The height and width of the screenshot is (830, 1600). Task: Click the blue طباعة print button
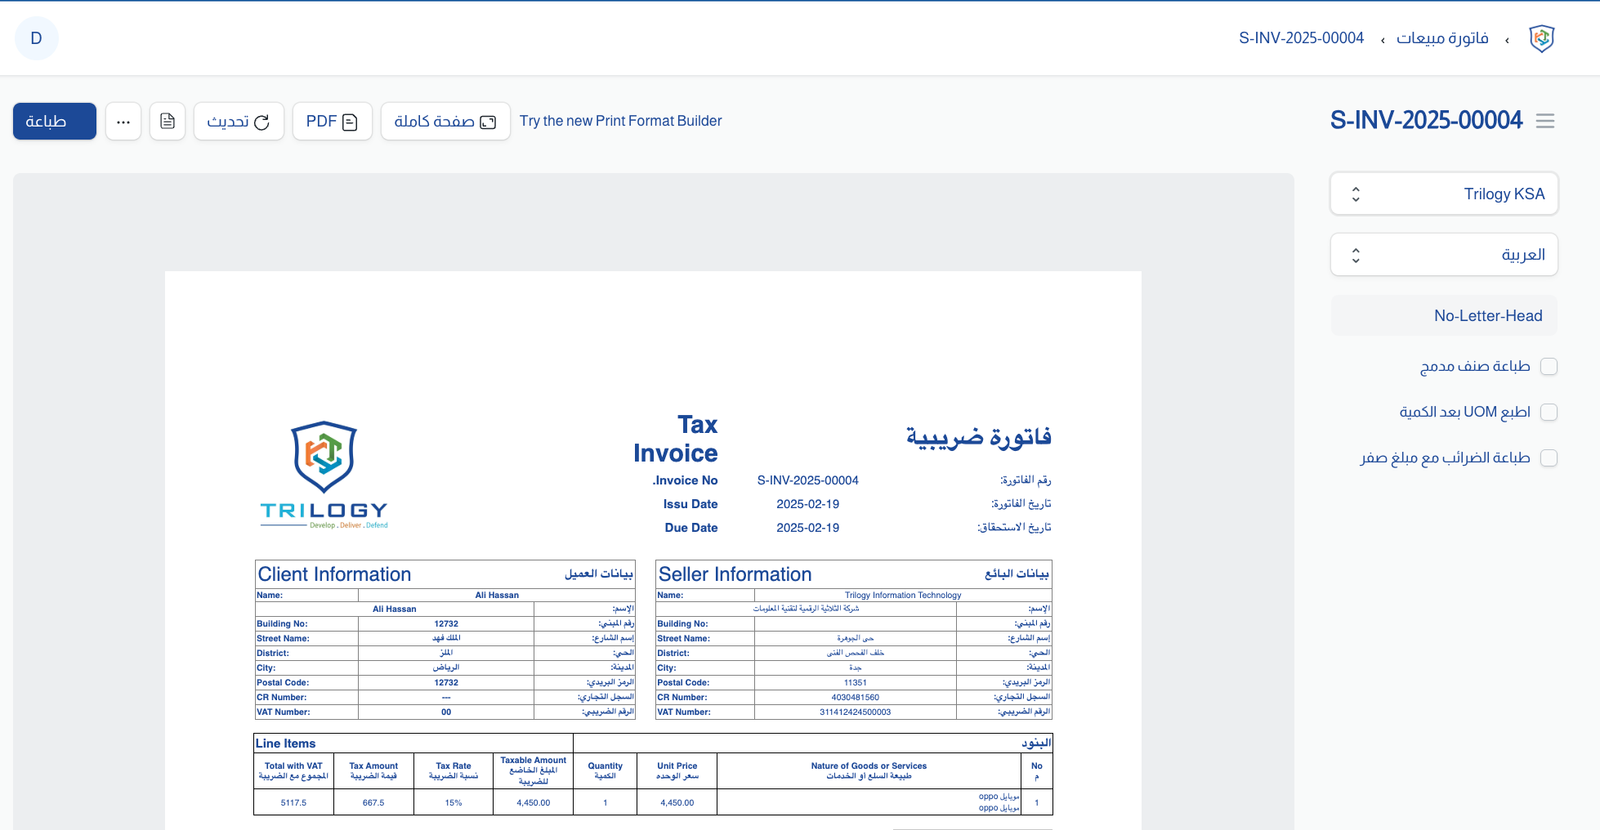[x=55, y=122]
